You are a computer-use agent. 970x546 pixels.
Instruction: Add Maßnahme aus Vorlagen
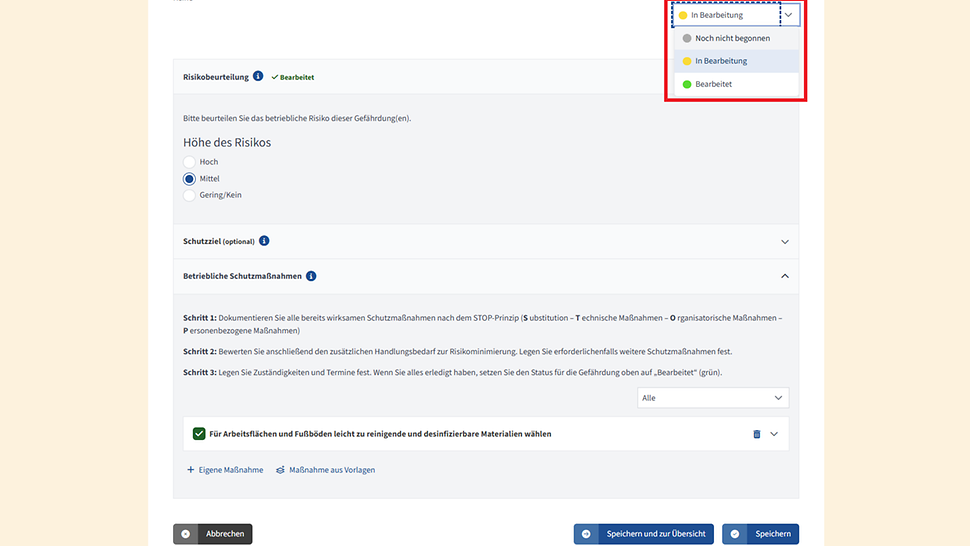pos(325,470)
